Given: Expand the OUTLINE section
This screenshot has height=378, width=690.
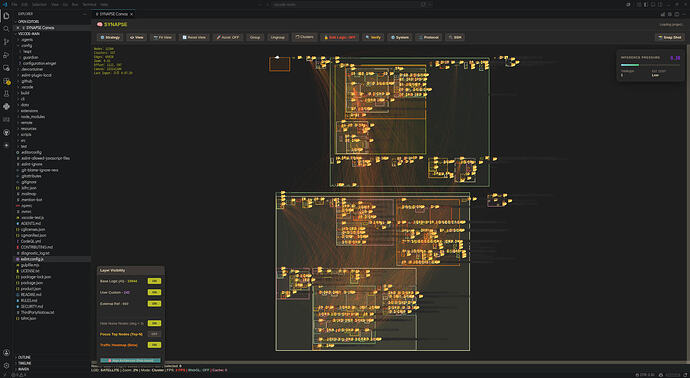Looking at the screenshot, I should 24,357.
